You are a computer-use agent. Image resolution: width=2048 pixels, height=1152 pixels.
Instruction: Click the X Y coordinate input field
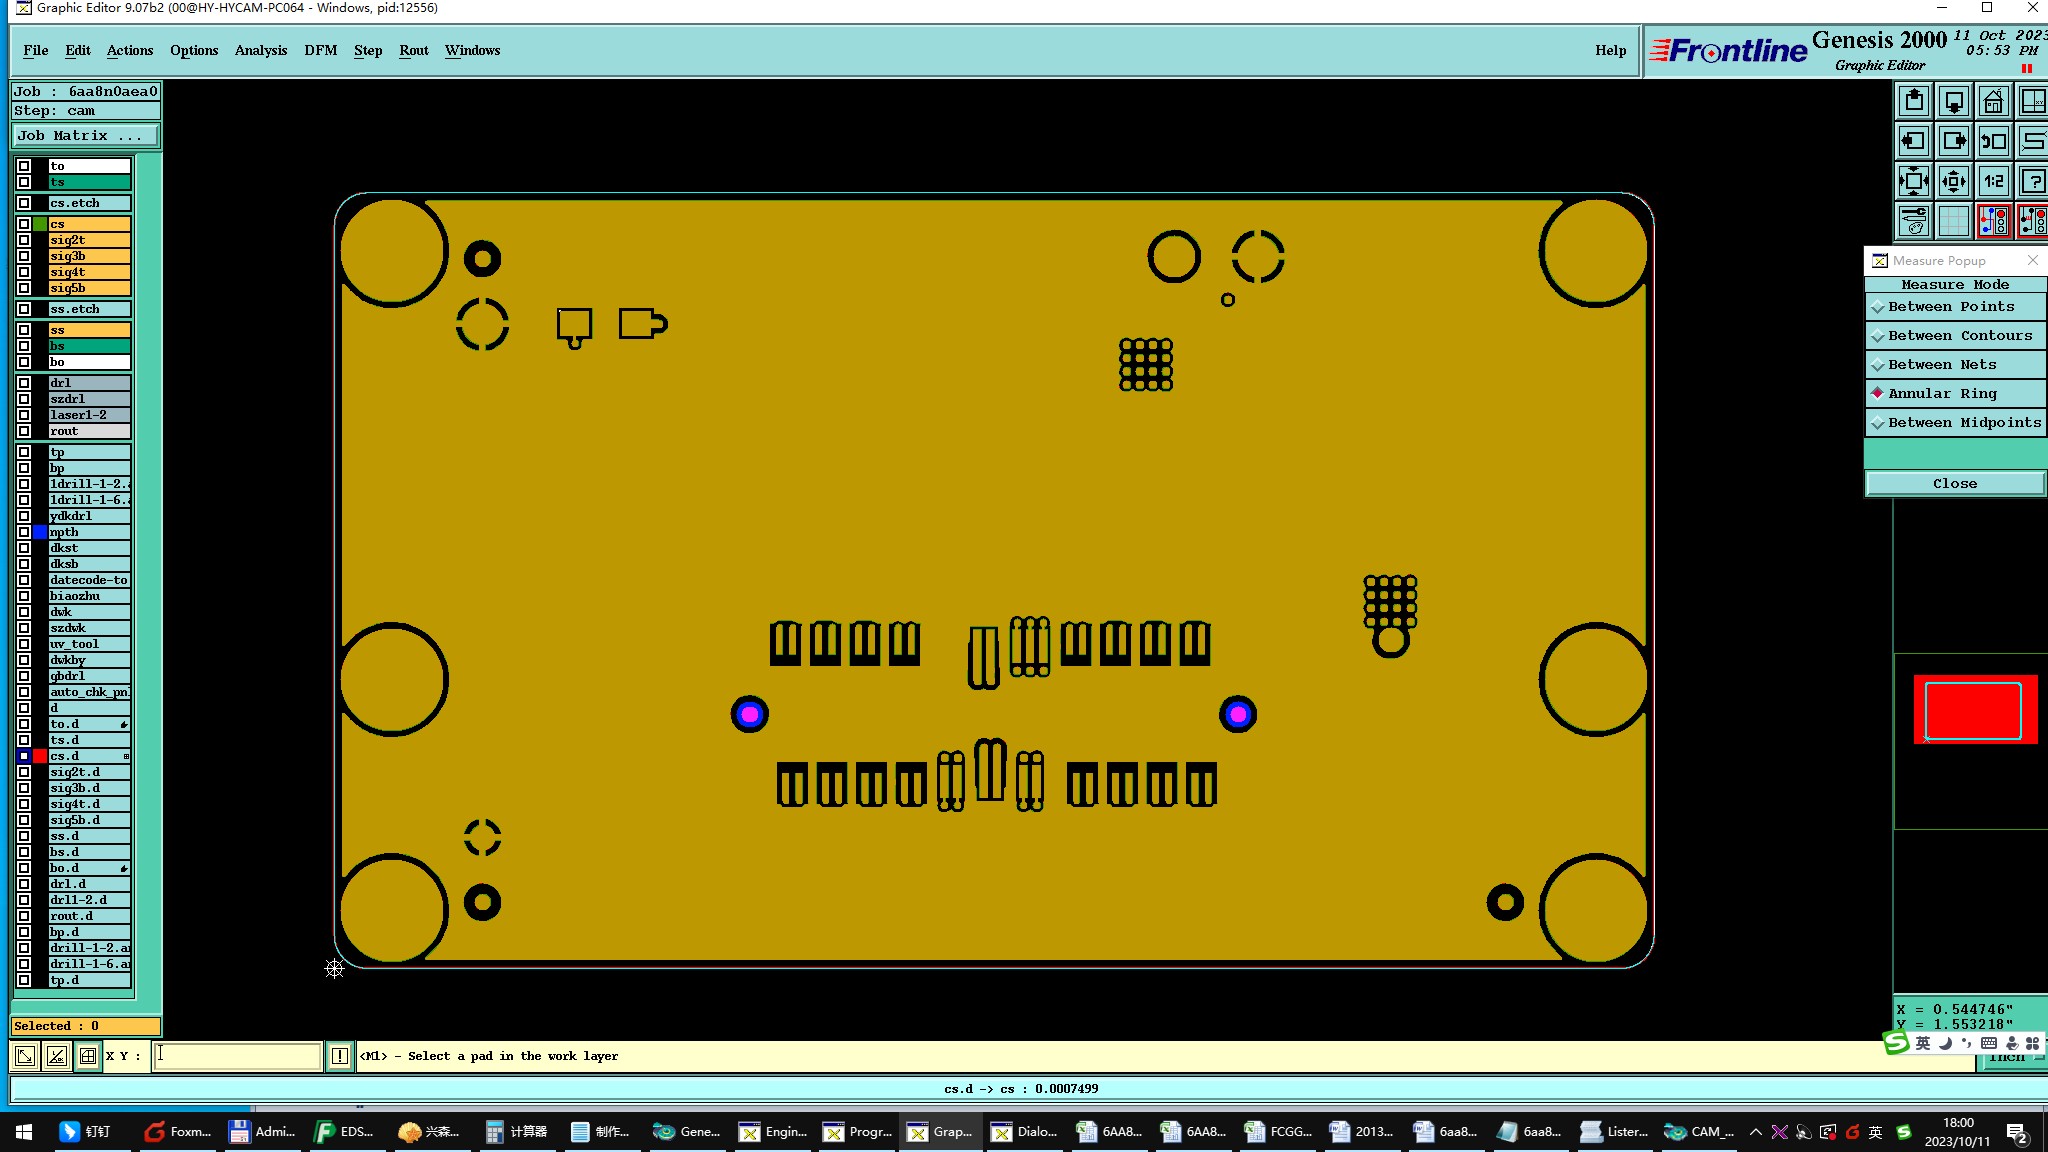click(x=237, y=1056)
